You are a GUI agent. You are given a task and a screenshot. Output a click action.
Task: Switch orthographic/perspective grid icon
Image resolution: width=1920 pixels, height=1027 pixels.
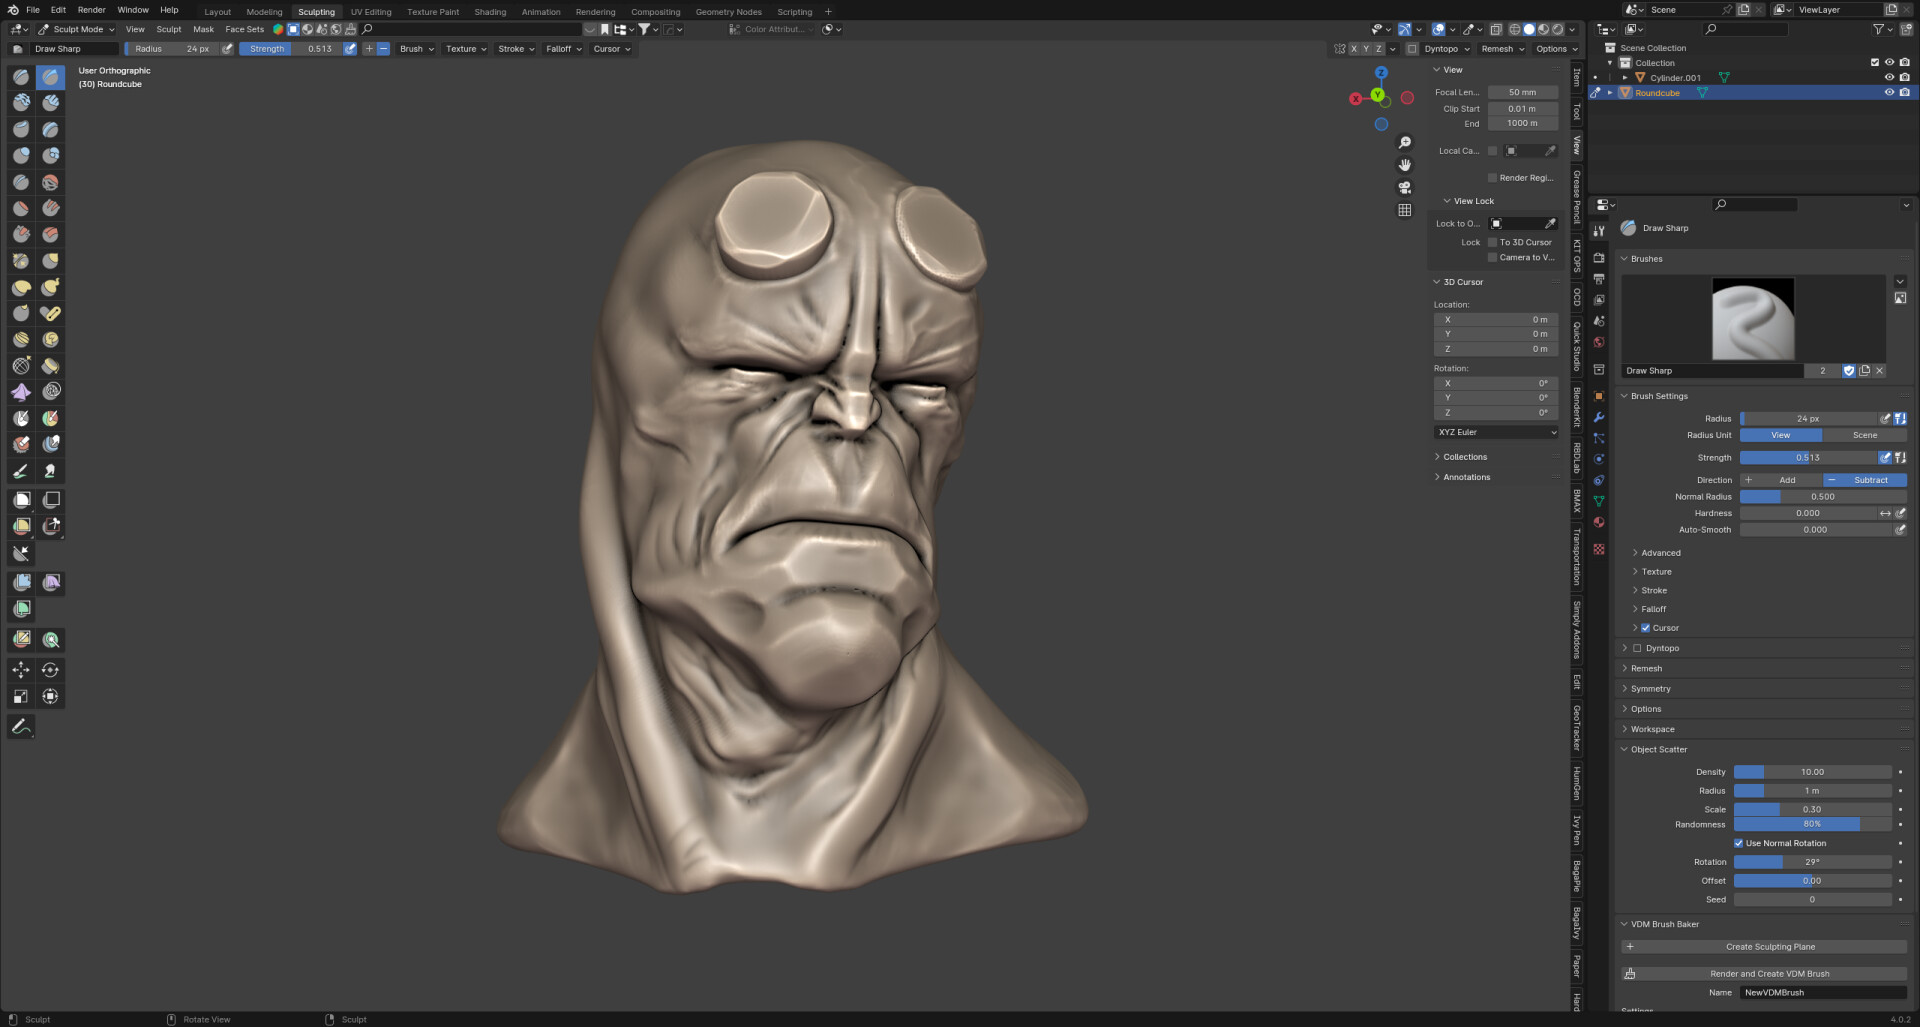(1404, 210)
